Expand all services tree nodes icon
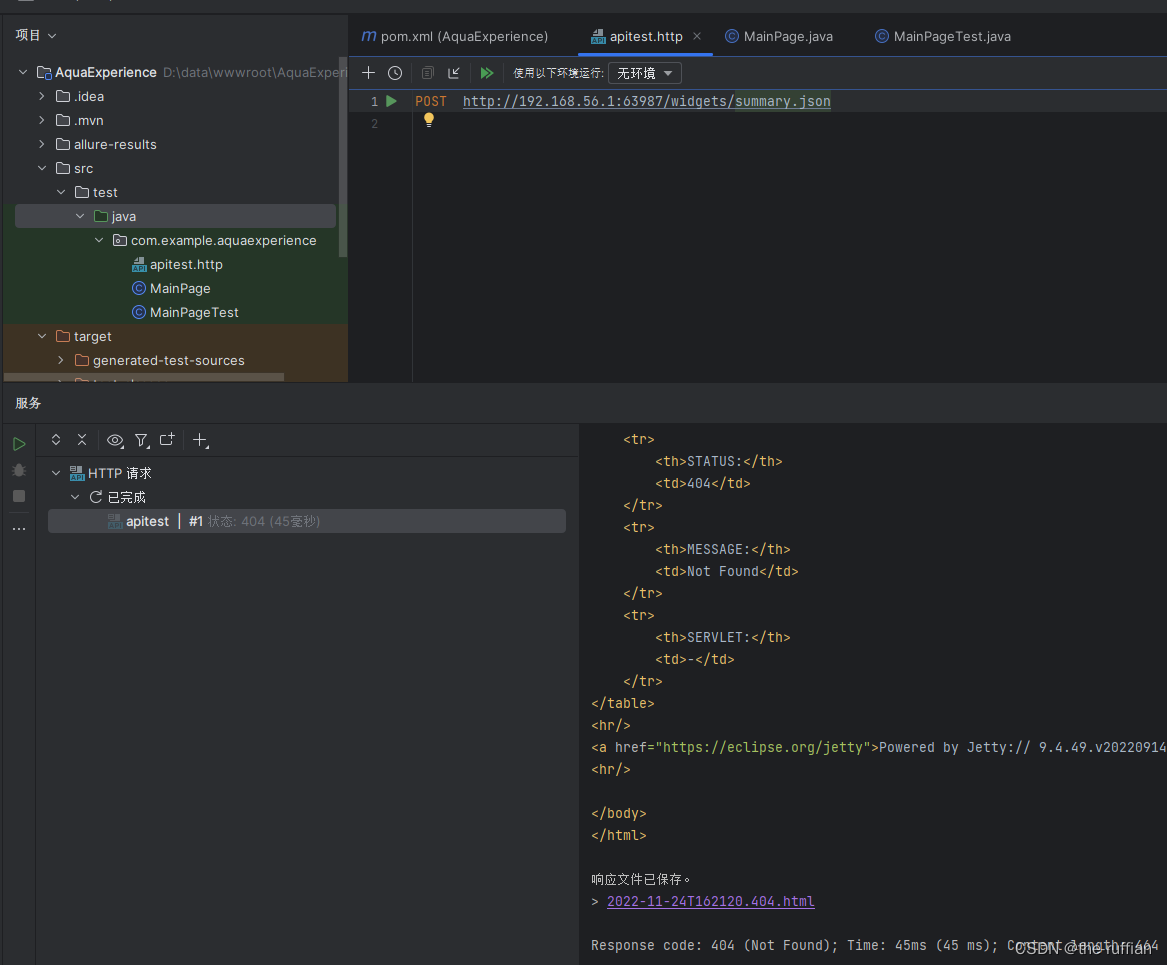1167x965 pixels. (56, 440)
